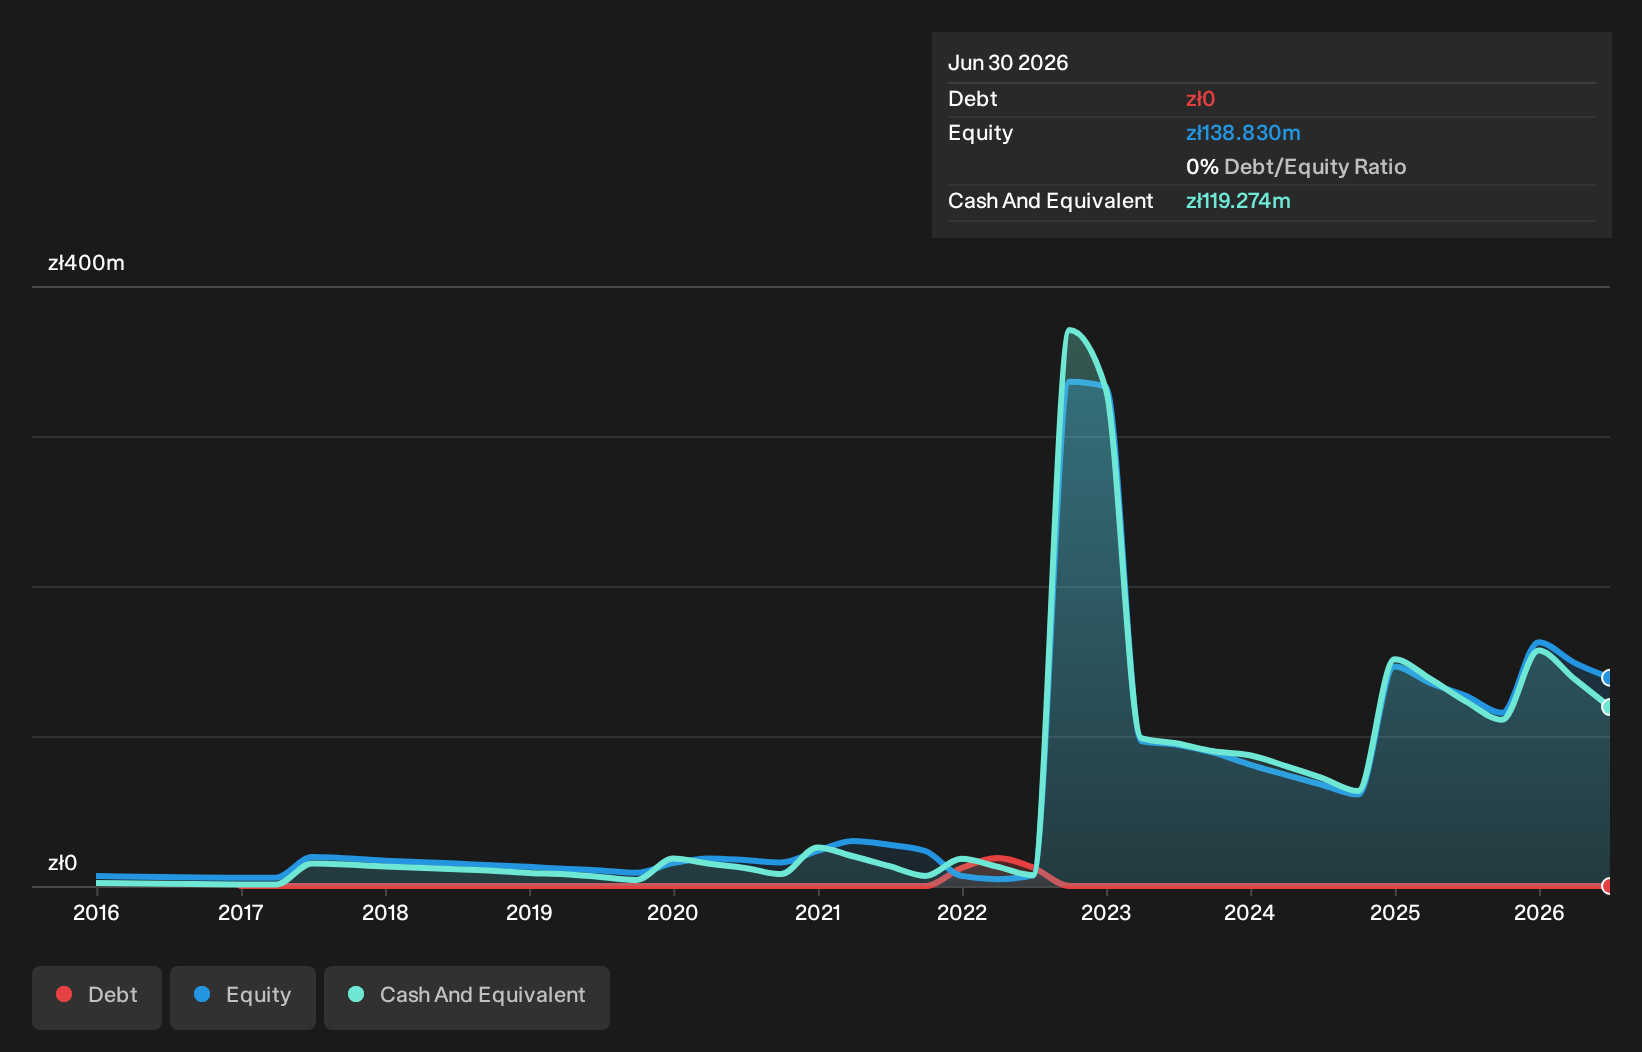Click the Equity row label in tooltip

[x=980, y=133]
